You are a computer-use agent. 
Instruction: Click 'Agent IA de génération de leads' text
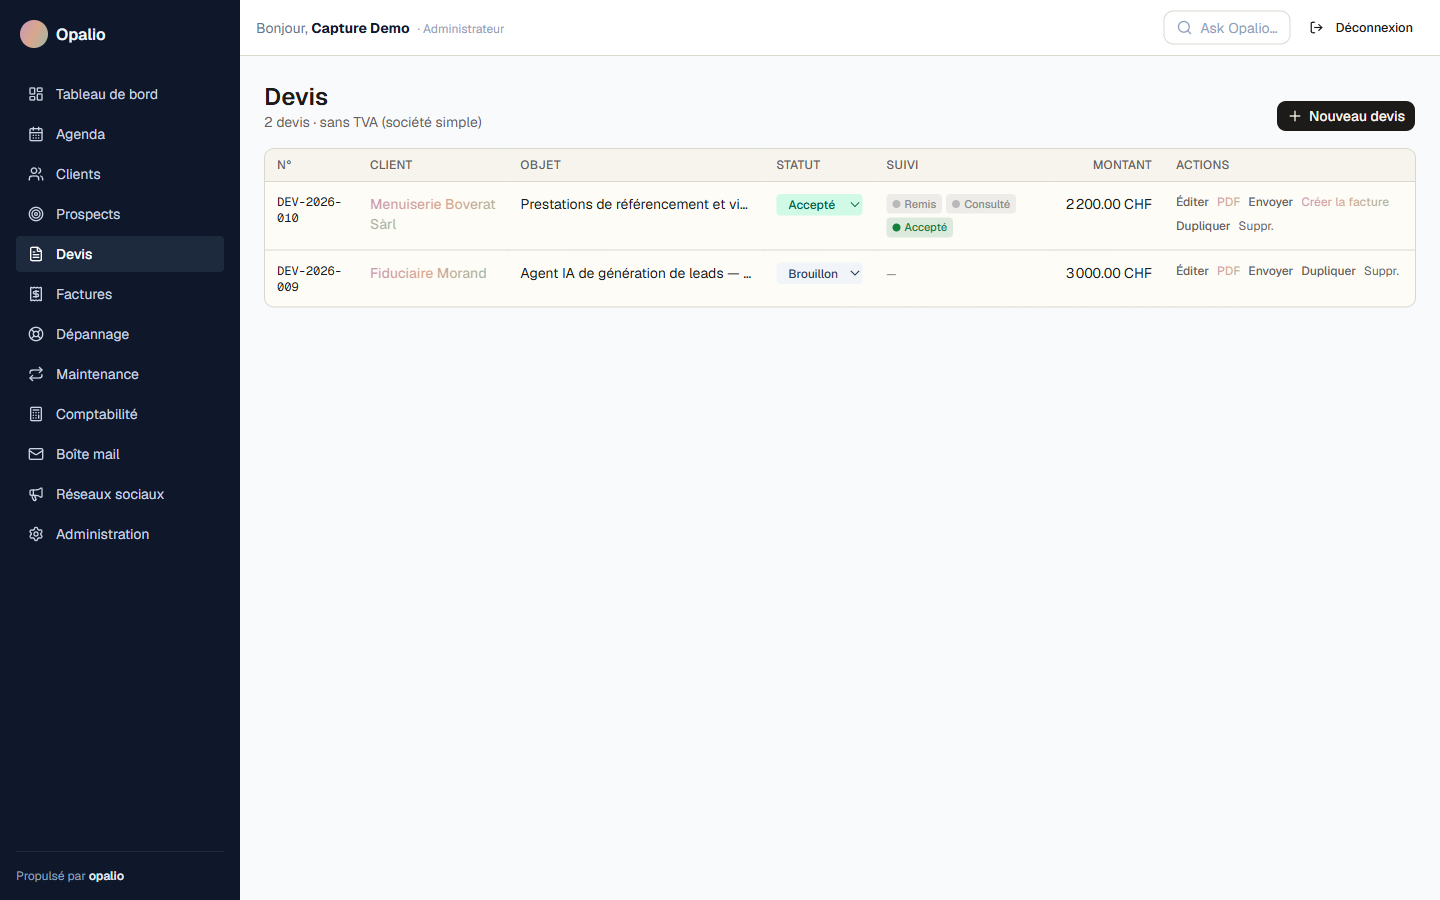pos(636,273)
